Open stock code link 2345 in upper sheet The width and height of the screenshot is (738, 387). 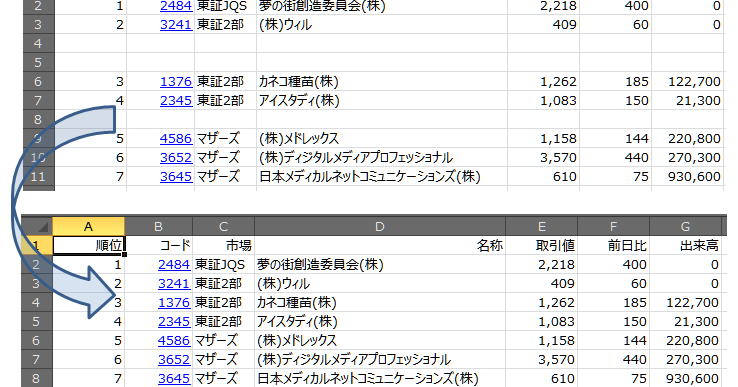pos(176,100)
